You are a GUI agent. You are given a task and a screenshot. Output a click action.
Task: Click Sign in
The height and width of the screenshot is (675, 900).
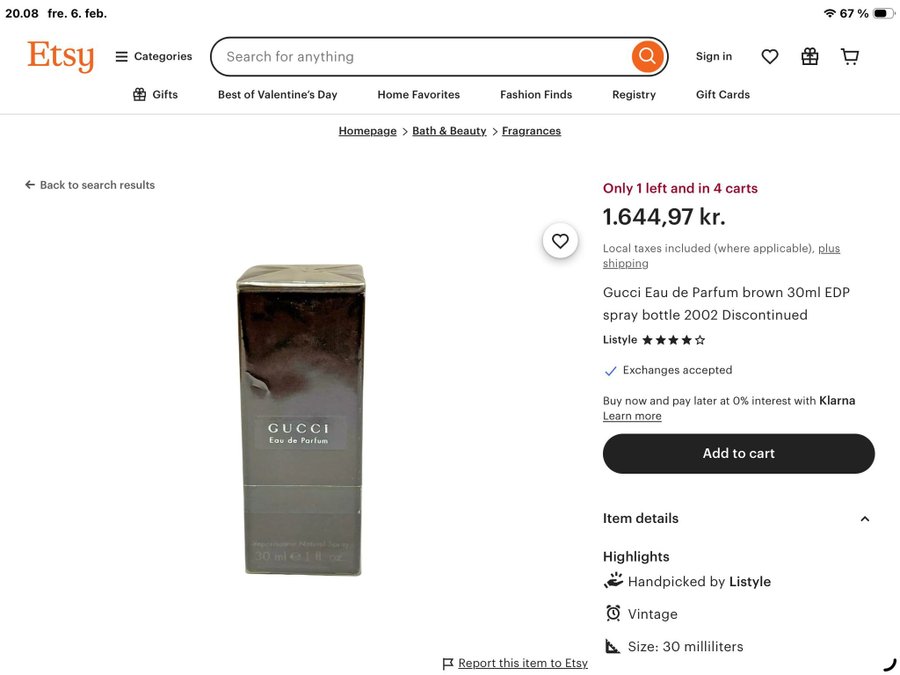click(714, 57)
